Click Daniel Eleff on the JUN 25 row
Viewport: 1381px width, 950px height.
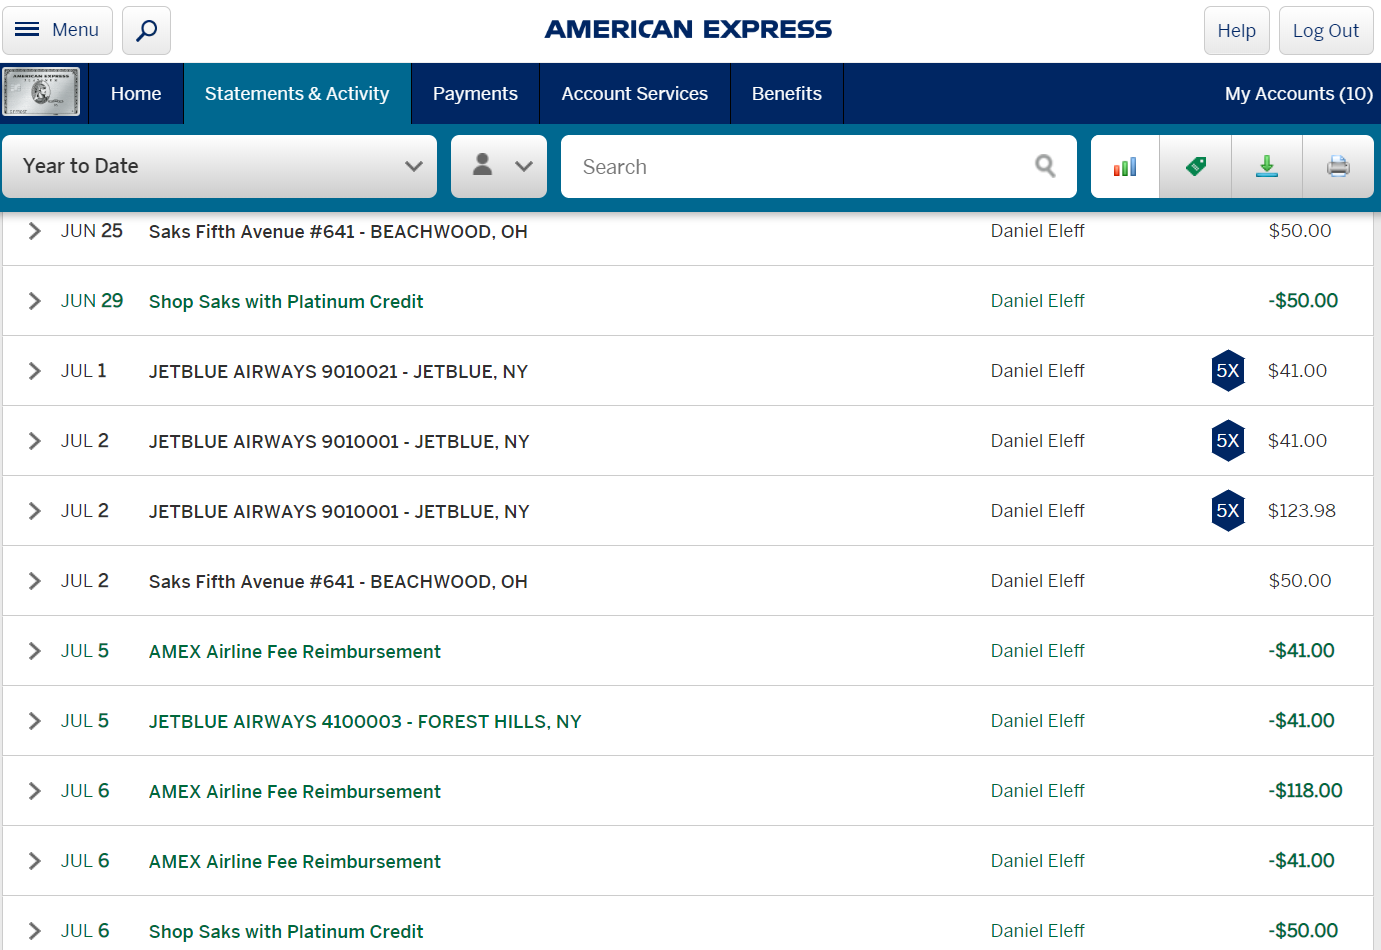[1037, 231]
